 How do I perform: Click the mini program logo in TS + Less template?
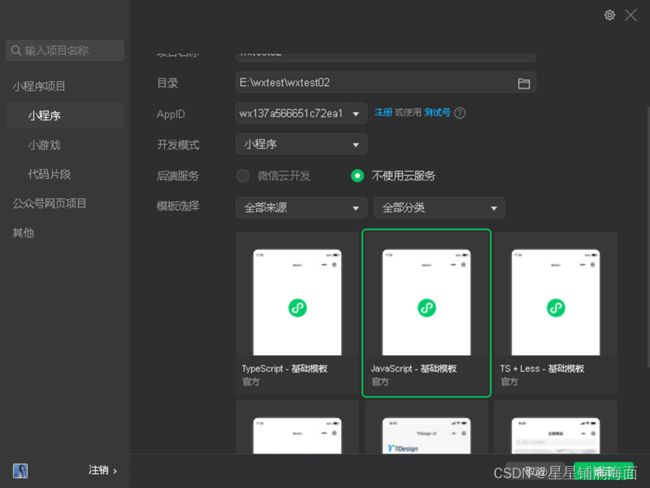(x=556, y=308)
